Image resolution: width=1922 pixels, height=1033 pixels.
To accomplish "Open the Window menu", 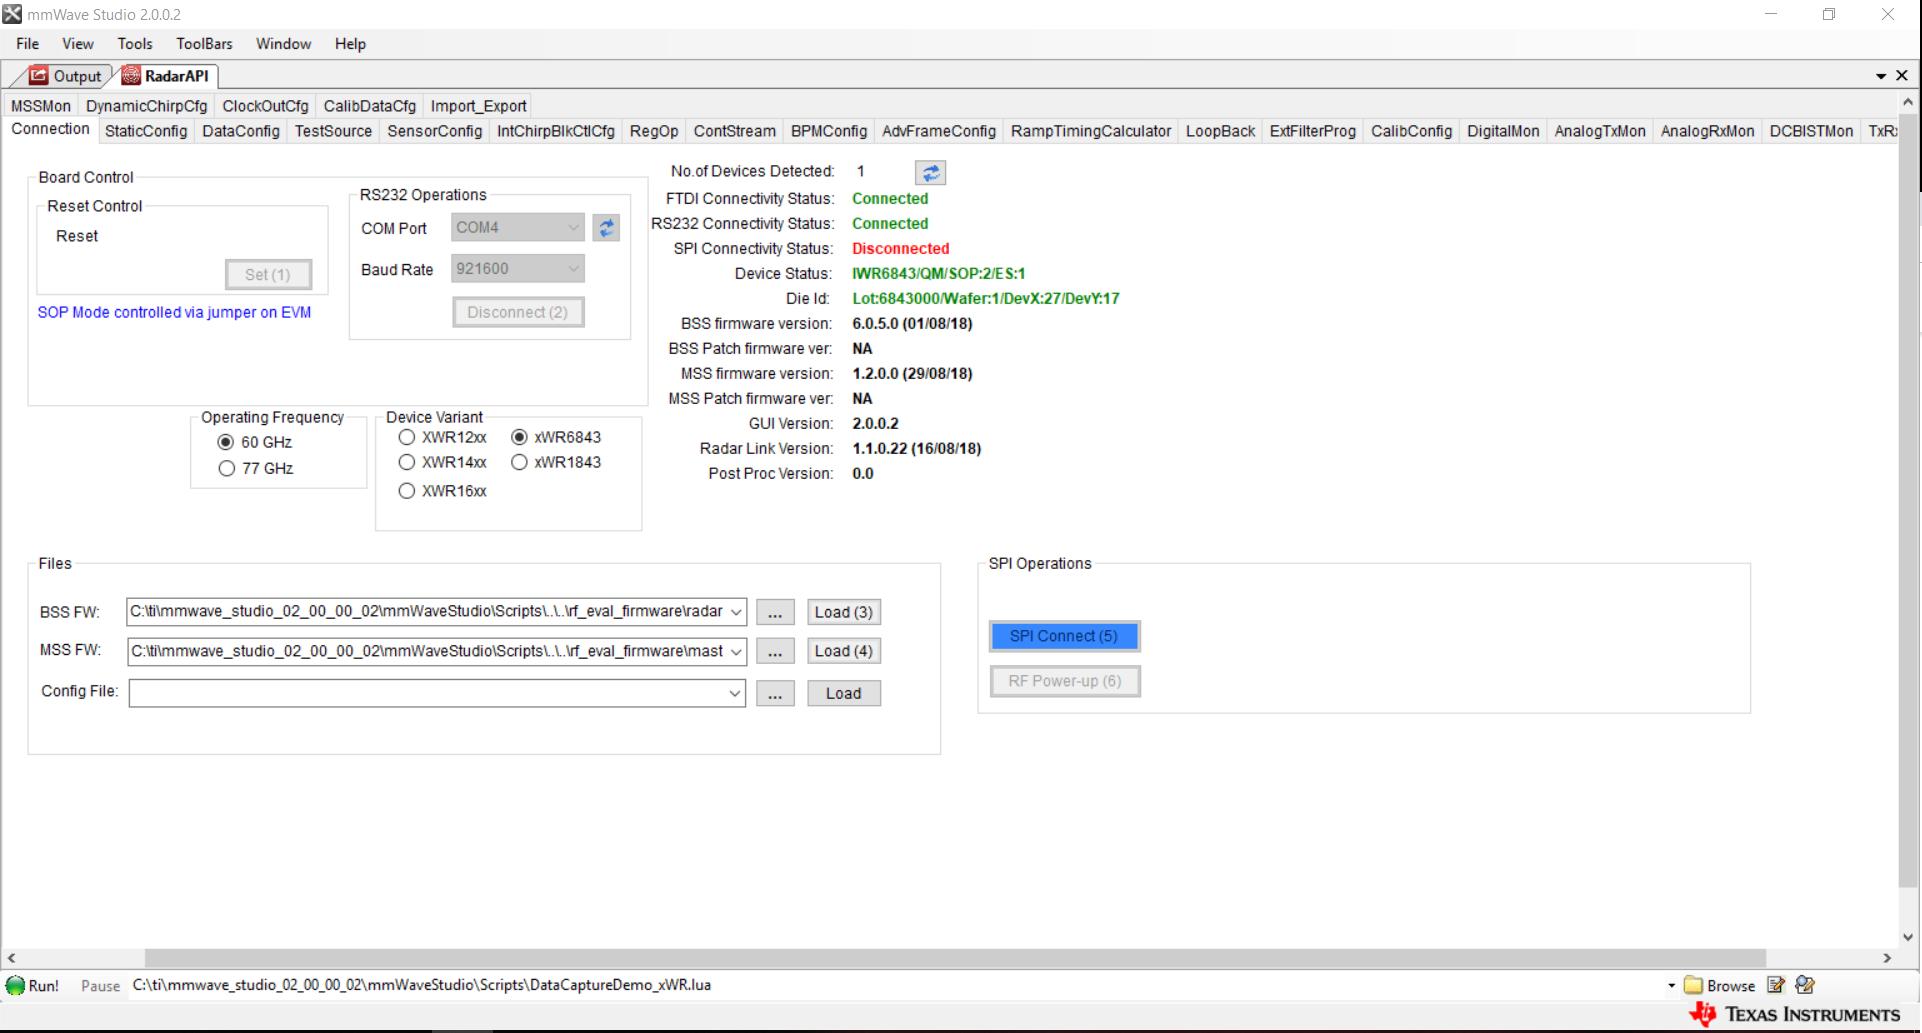I will (x=283, y=44).
